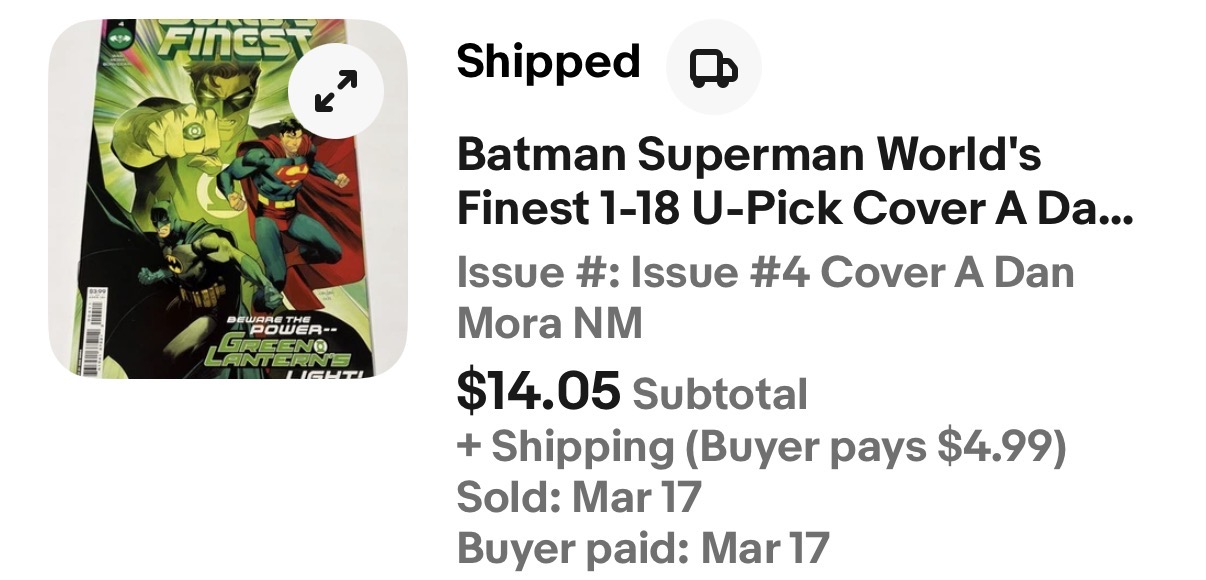
Task: Click the expand image arrows icon
Action: click(336, 93)
